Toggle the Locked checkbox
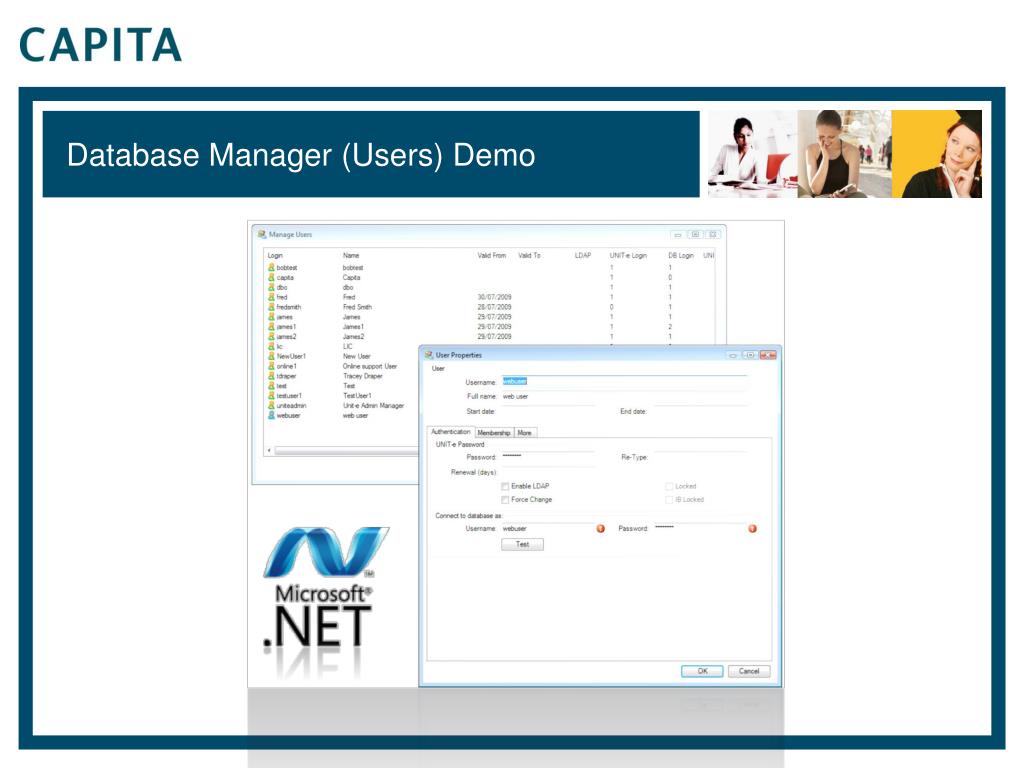The height and width of the screenshot is (768, 1024). coord(669,486)
